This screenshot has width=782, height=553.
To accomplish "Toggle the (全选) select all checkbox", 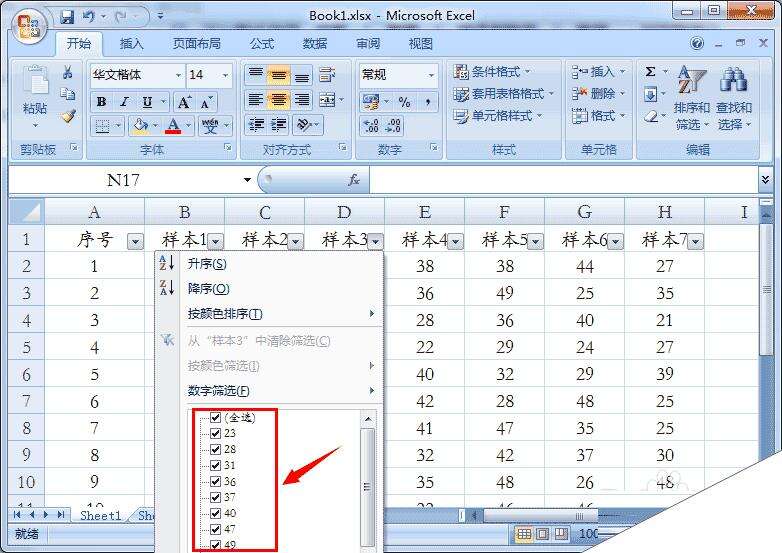I will (x=215, y=417).
